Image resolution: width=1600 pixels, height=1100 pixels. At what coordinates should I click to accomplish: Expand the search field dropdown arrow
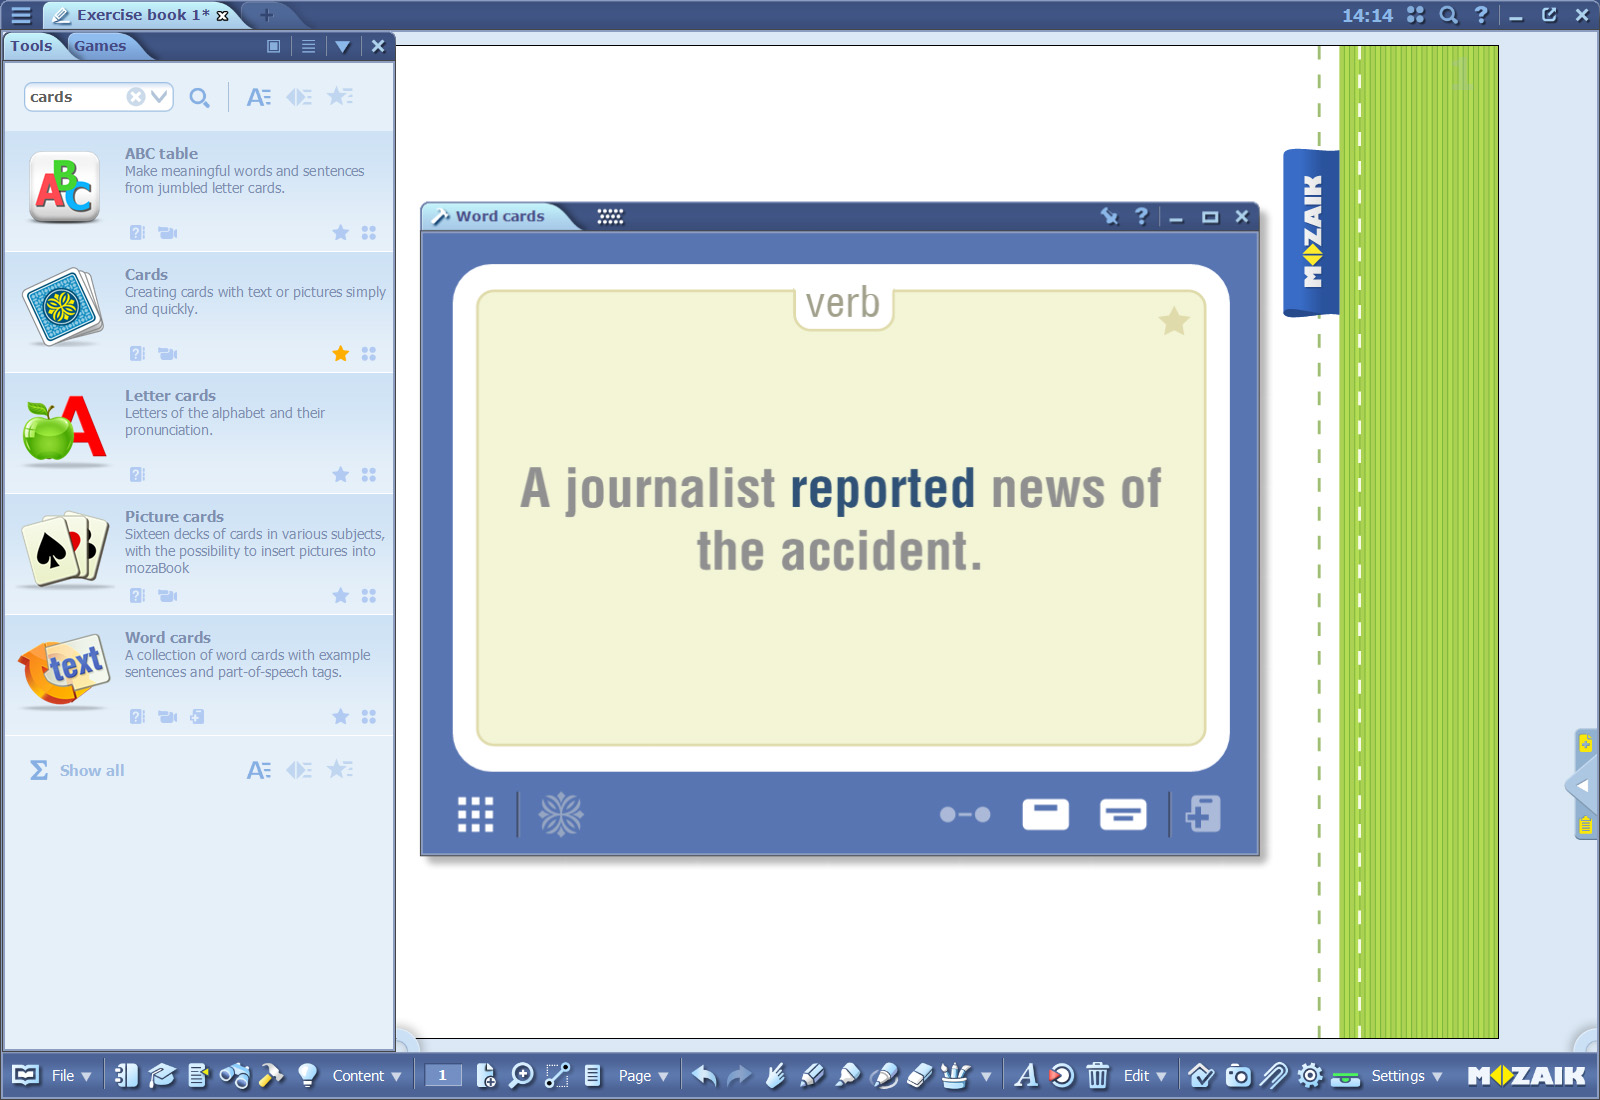click(x=159, y=97)
